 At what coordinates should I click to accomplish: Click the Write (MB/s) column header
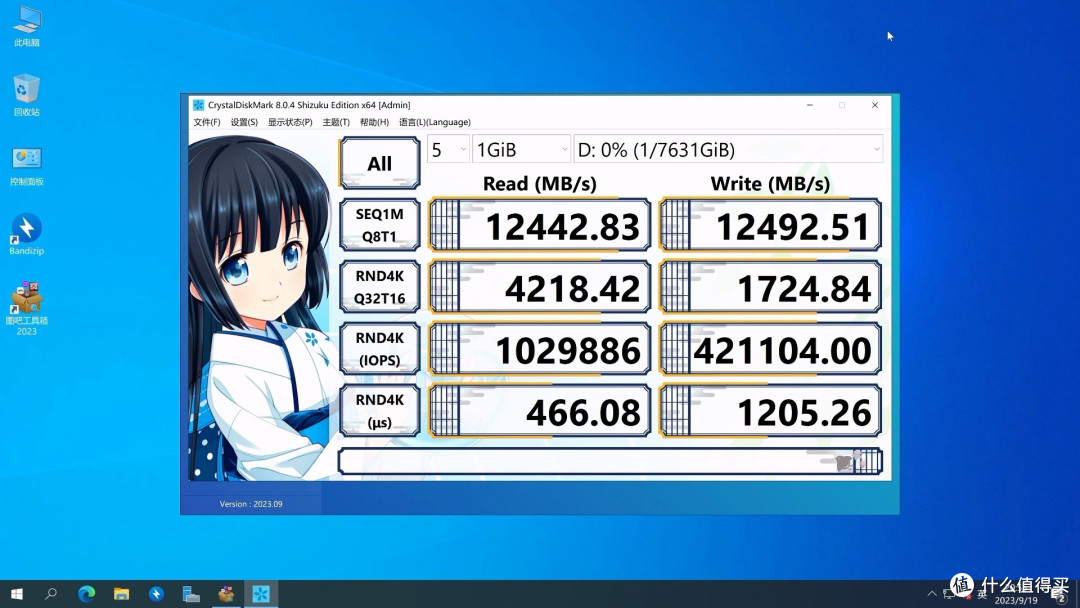tap(770, 184)
